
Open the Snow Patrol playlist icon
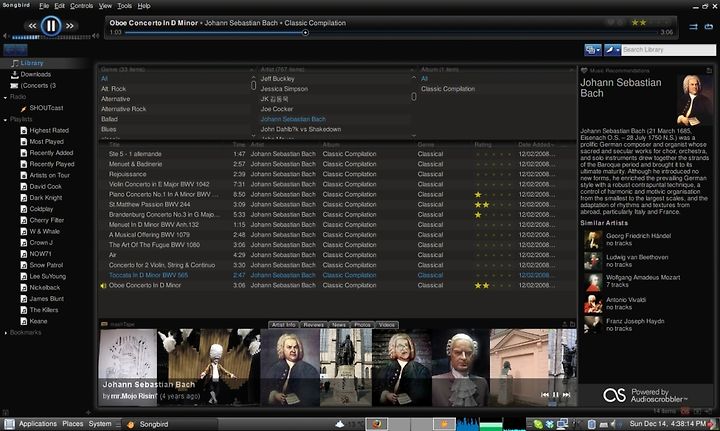pyautogui.click(x=23, y=265)
